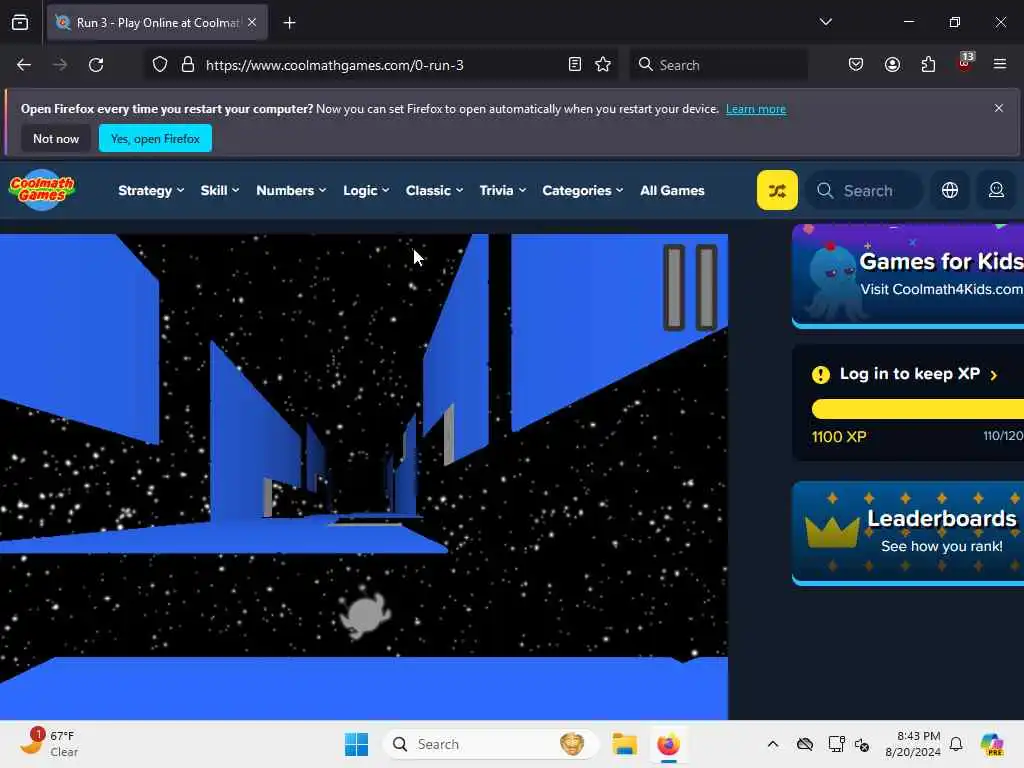The image size is (1024, 768).
Task: Open the random game shuffle button
Action: tap(776, 190)
